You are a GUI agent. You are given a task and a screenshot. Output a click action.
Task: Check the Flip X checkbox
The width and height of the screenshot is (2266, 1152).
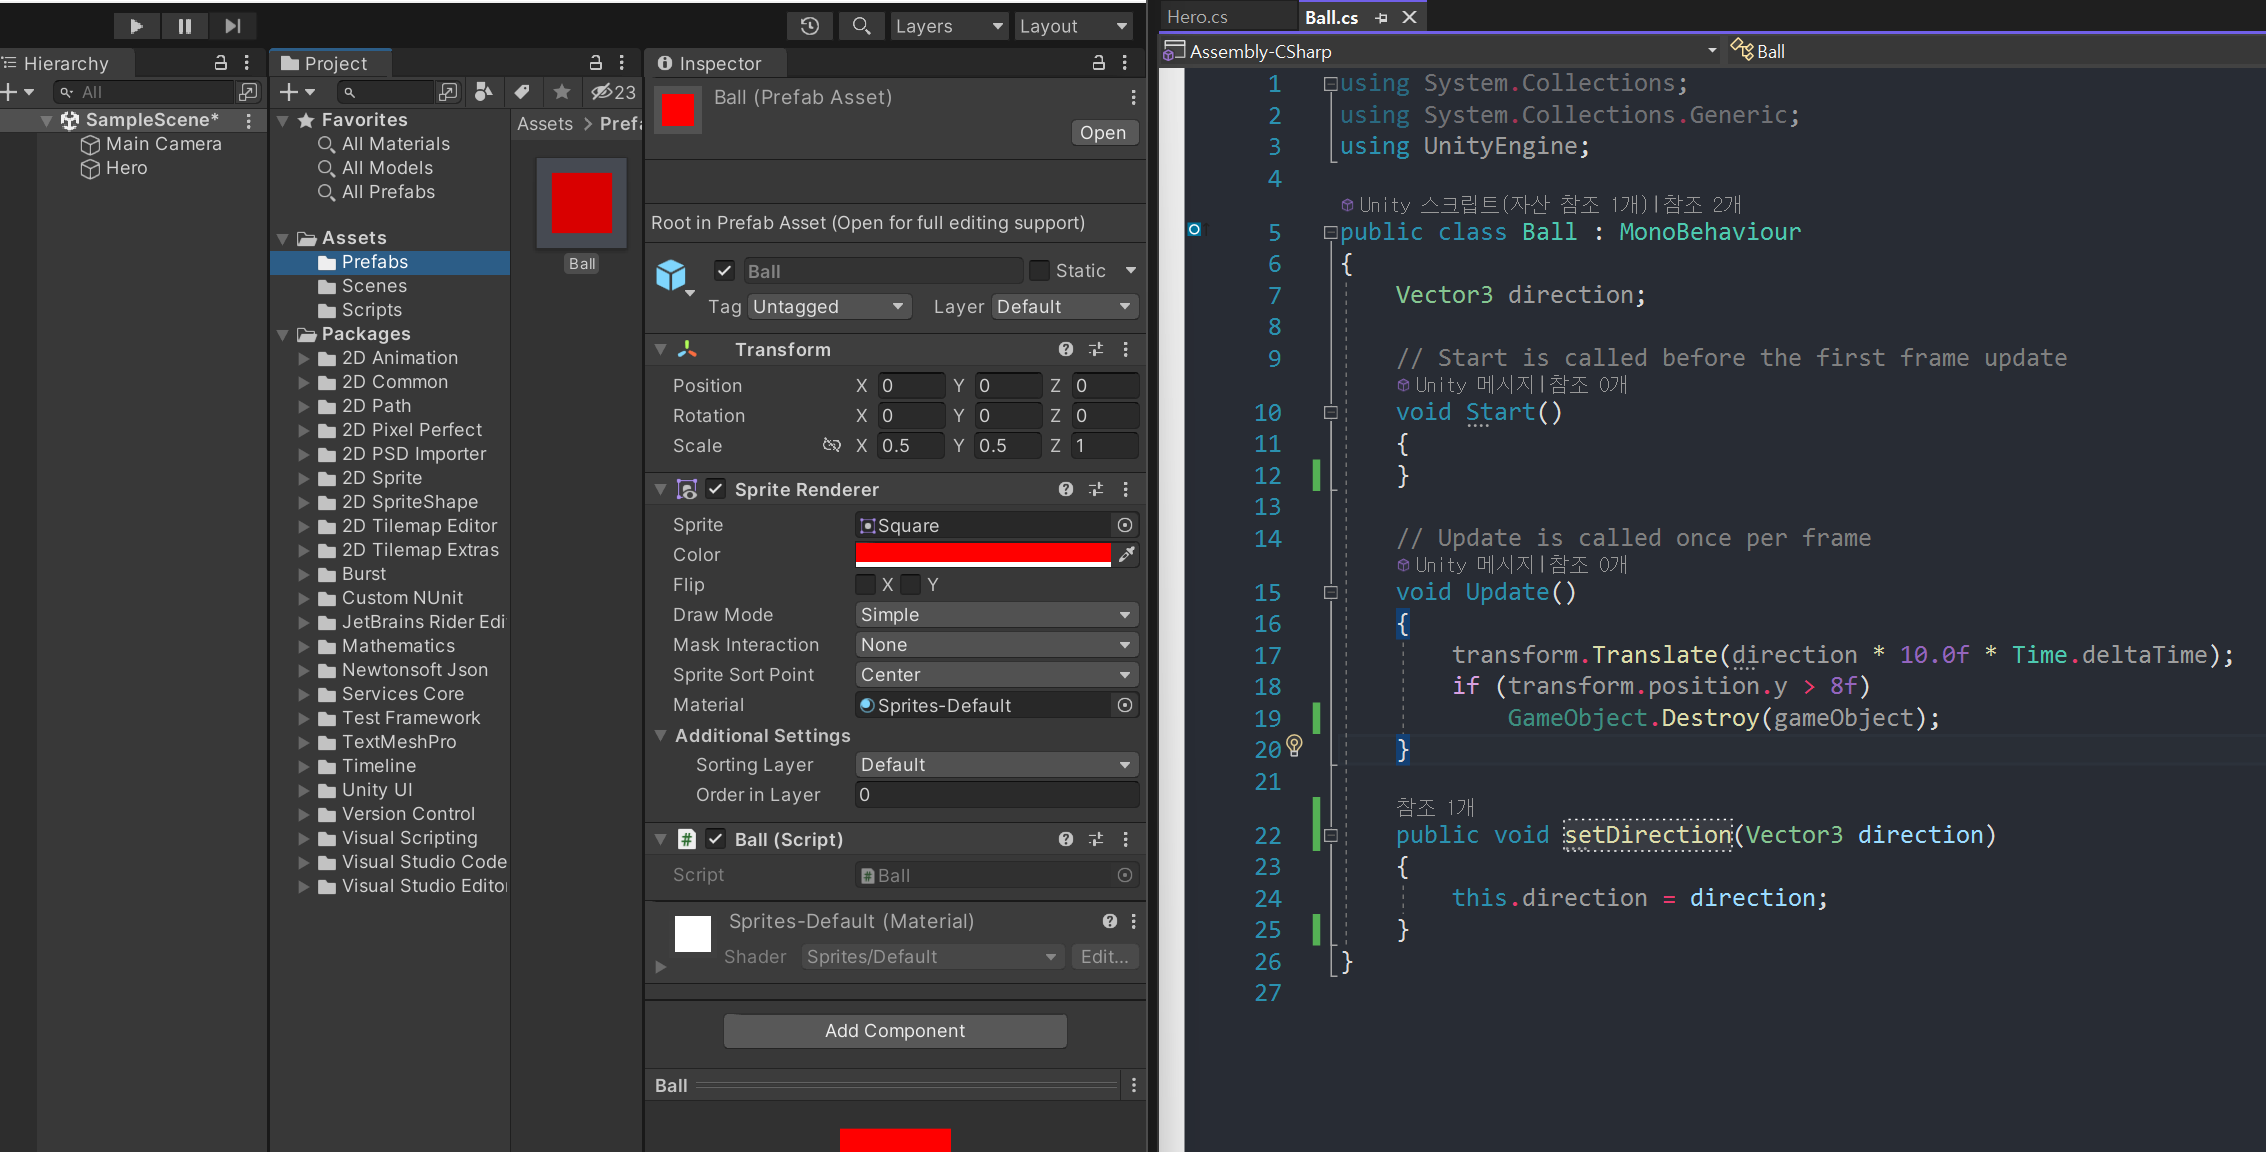[865, 584]
